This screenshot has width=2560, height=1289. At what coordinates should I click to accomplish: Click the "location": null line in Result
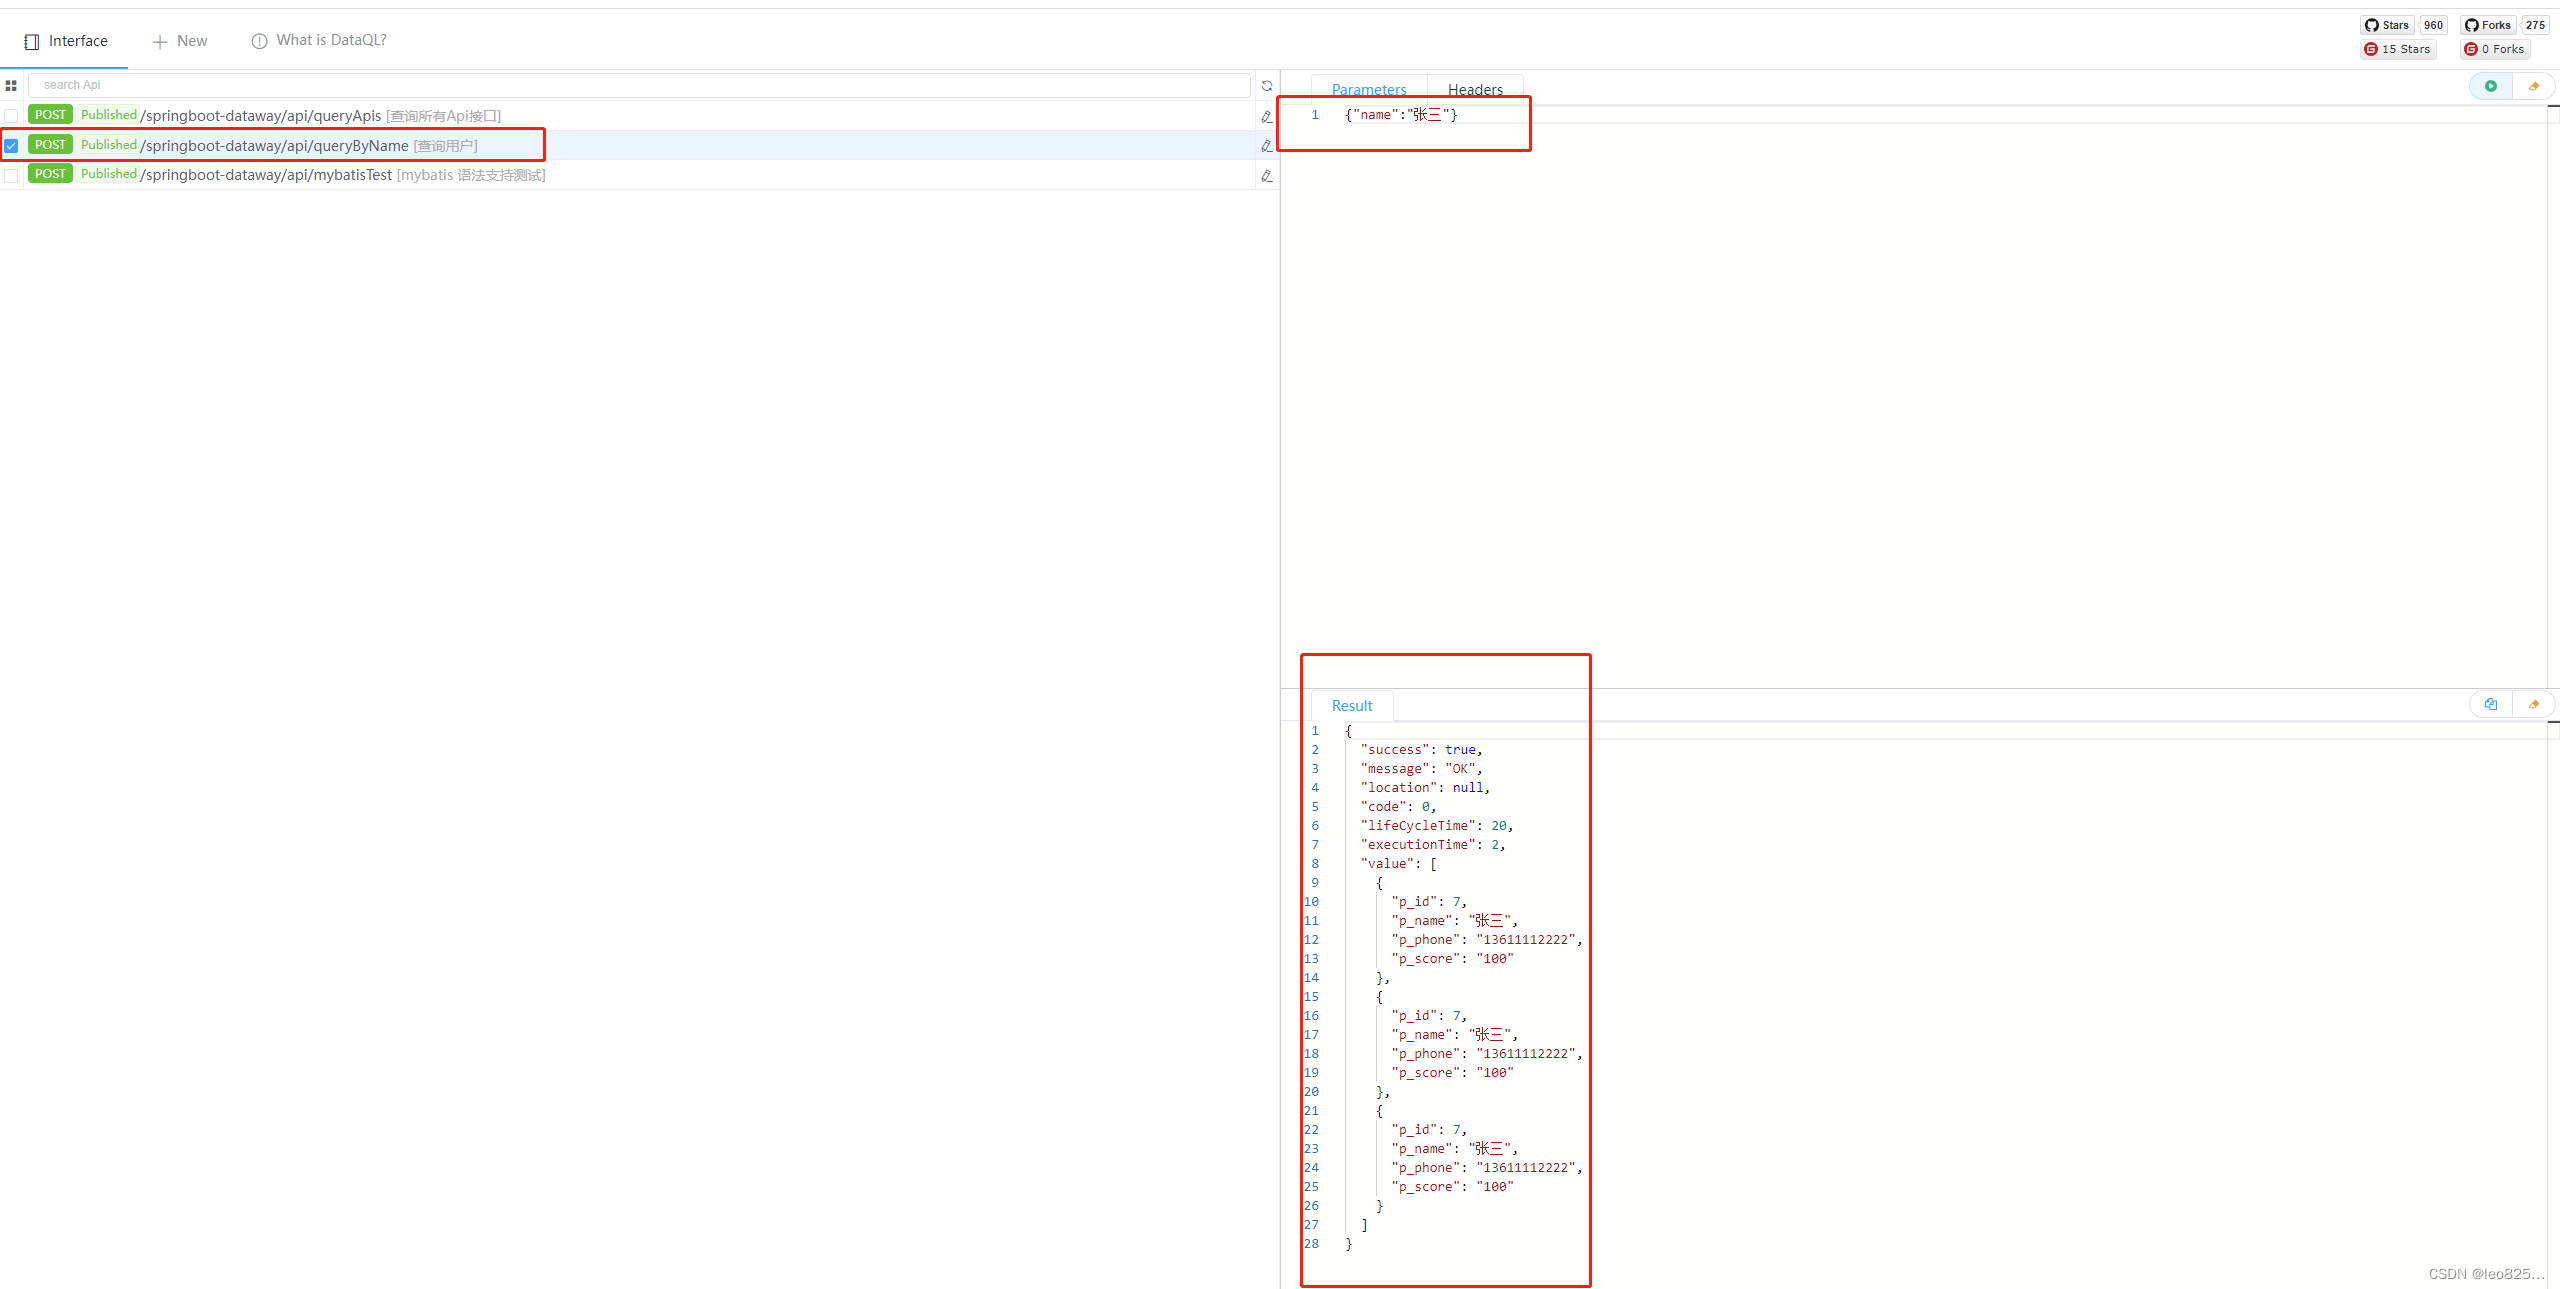coord(1425,788)
